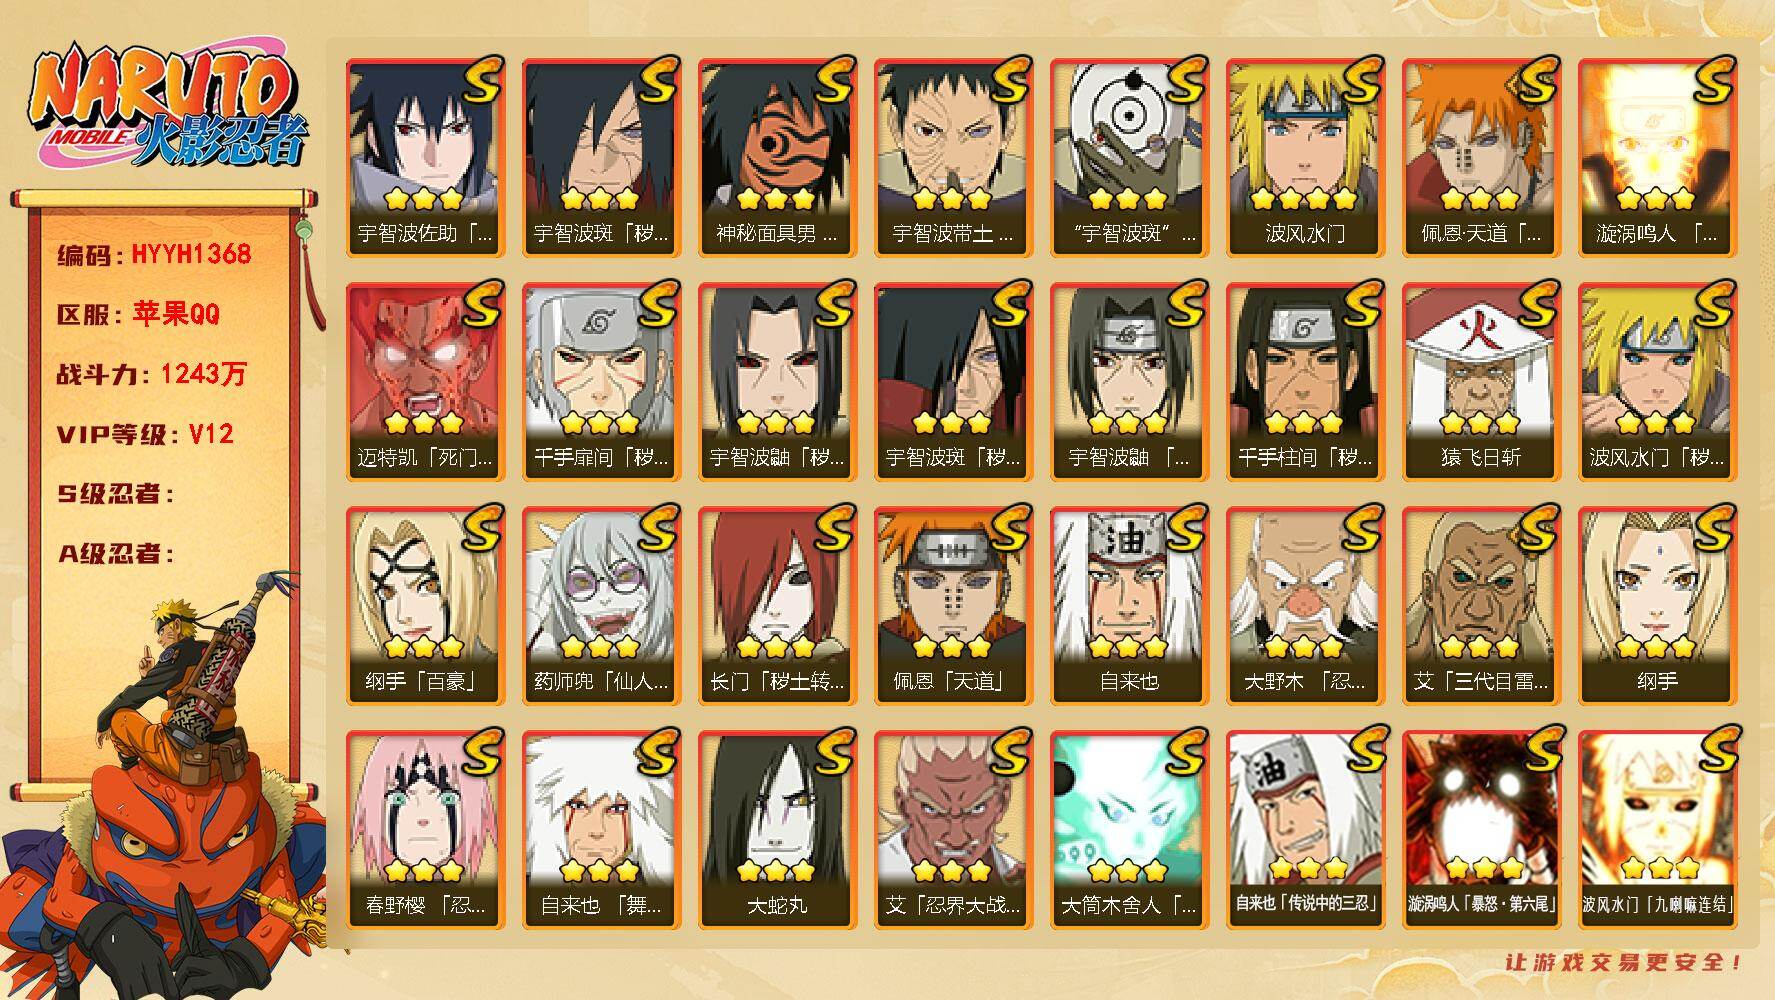Viewport: 1775px width, 1000px height.
Task: Click the 战斗力 1243万 power label
Action: coord(152,374)
